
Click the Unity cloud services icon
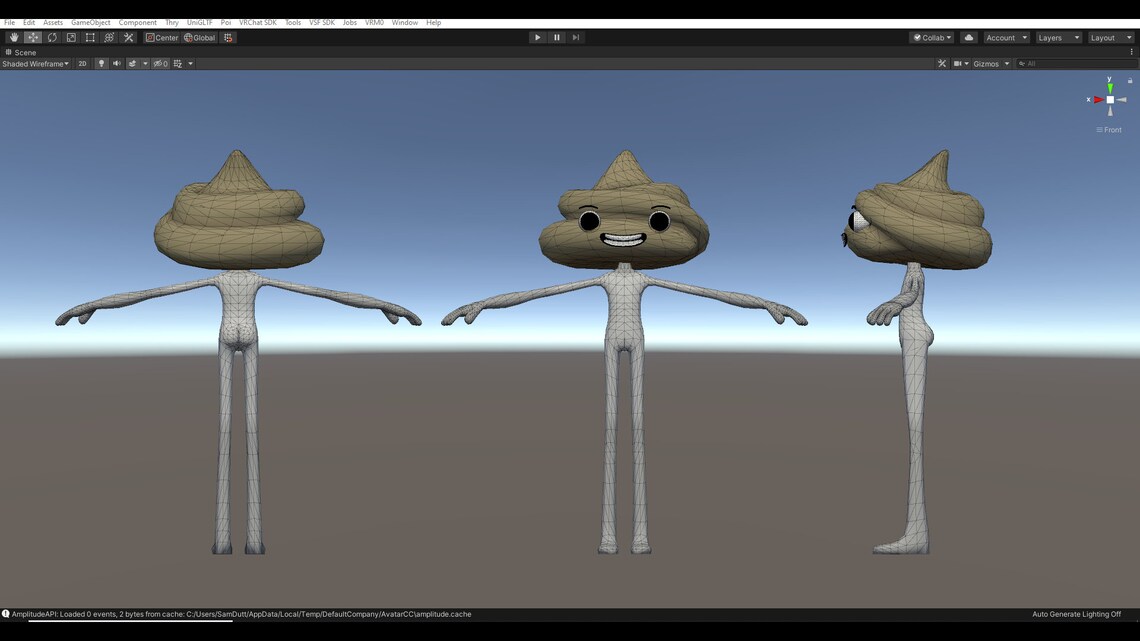pyautogui.click(x=967, y=37)
